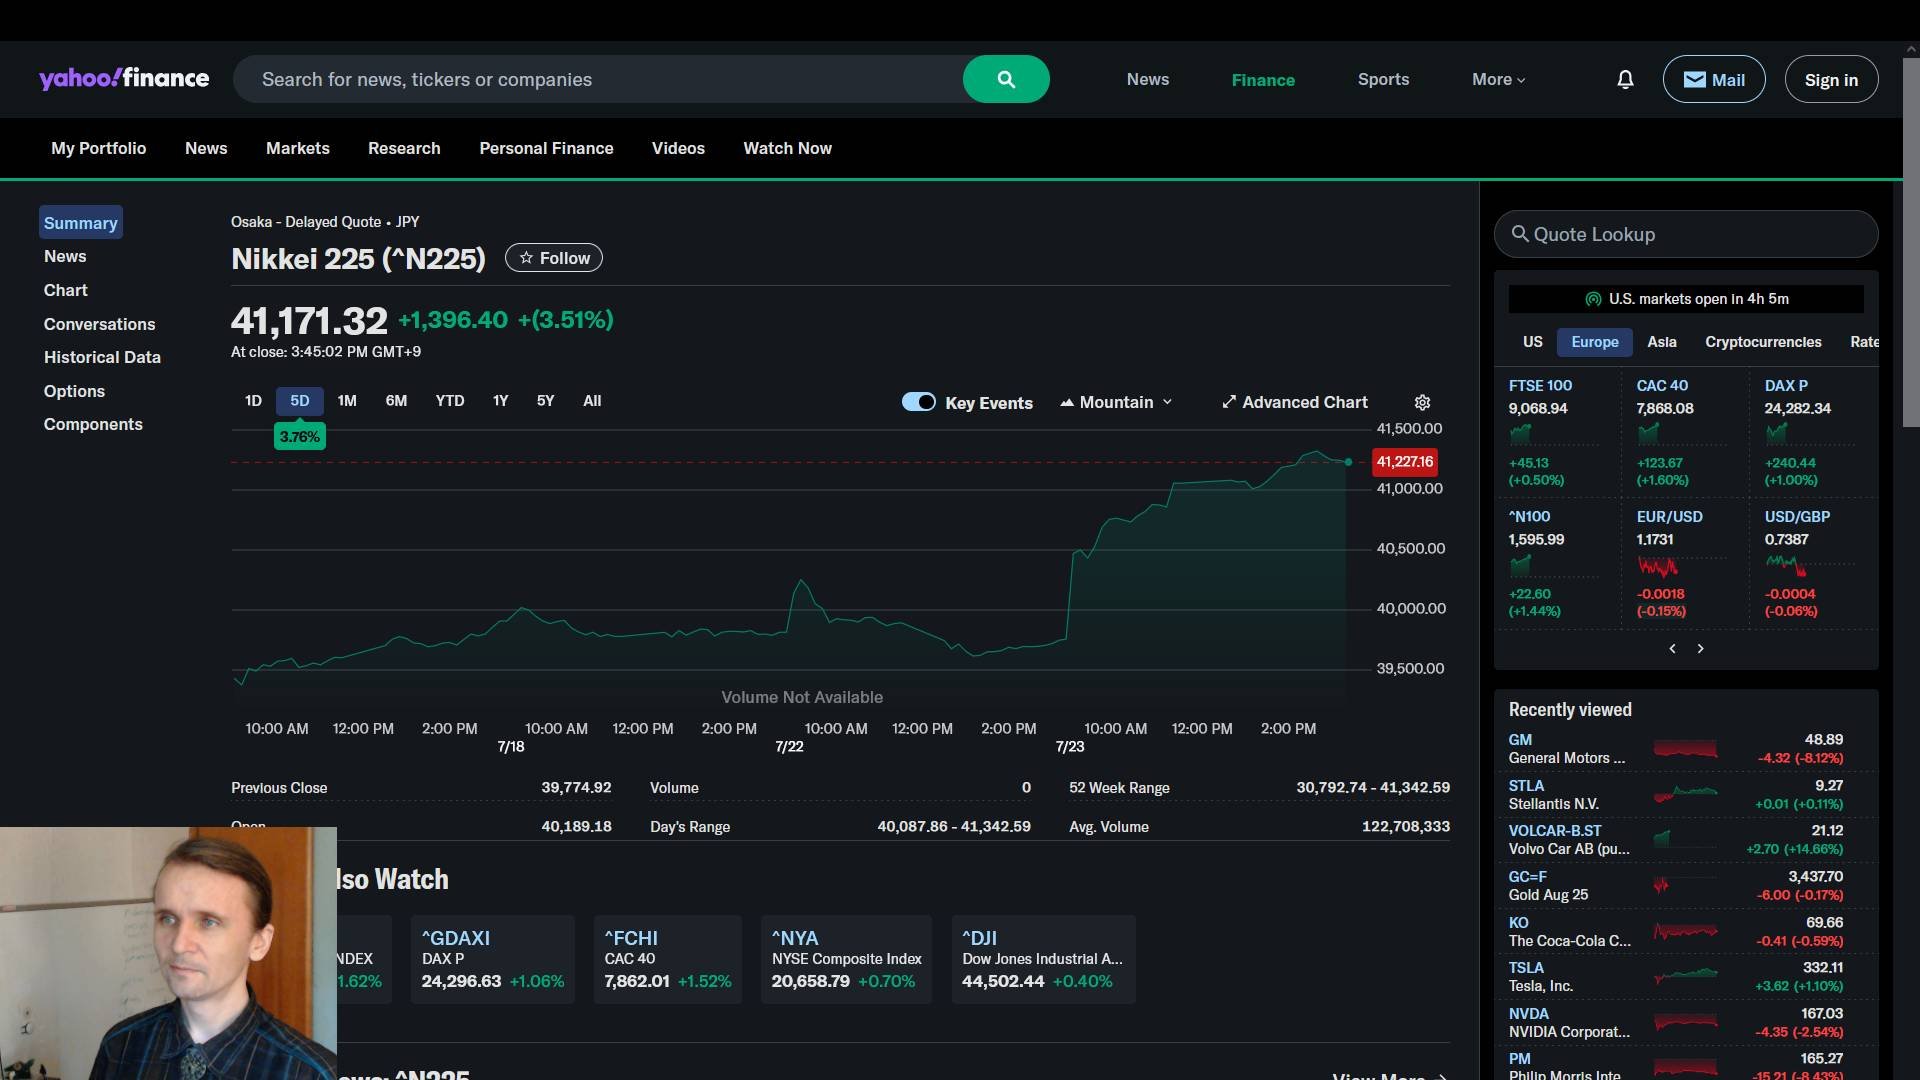Open the Personal Finance menu
Image resolution: width=1920 pixels, height=1080 pixels.
[x=546, y=148]
